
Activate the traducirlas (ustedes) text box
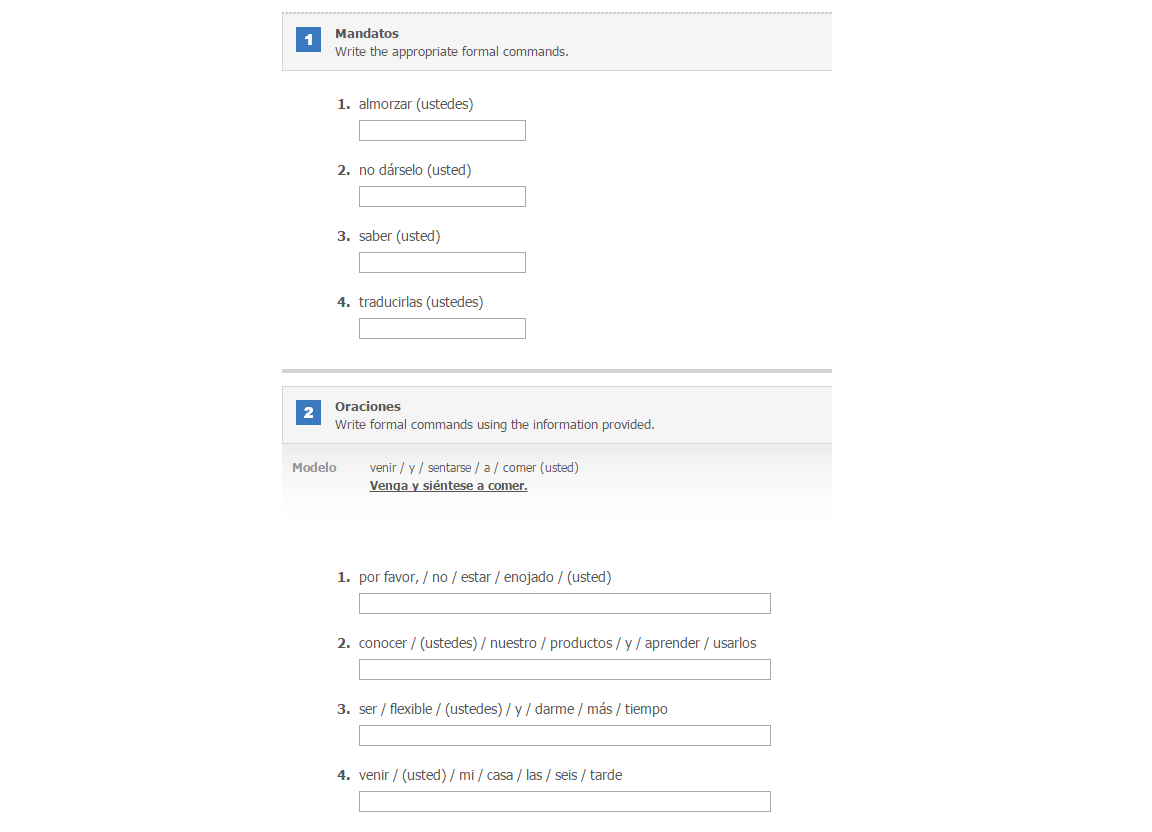pyautogui.click(x=442, y=329)
